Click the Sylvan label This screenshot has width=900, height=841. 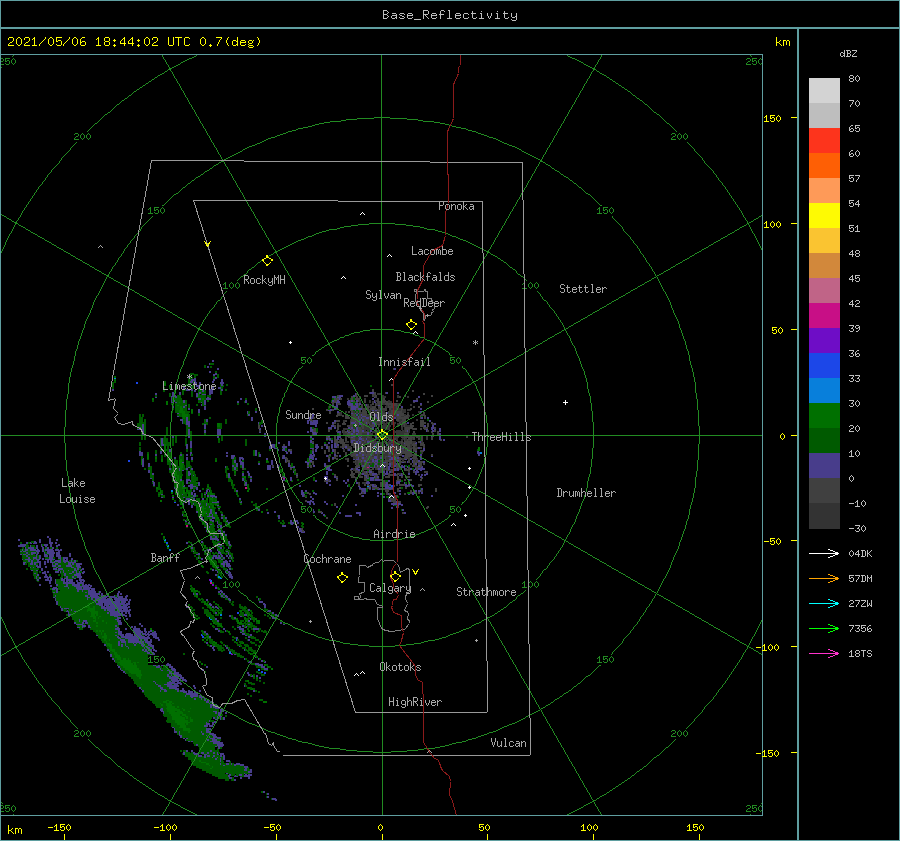[383, 295]
